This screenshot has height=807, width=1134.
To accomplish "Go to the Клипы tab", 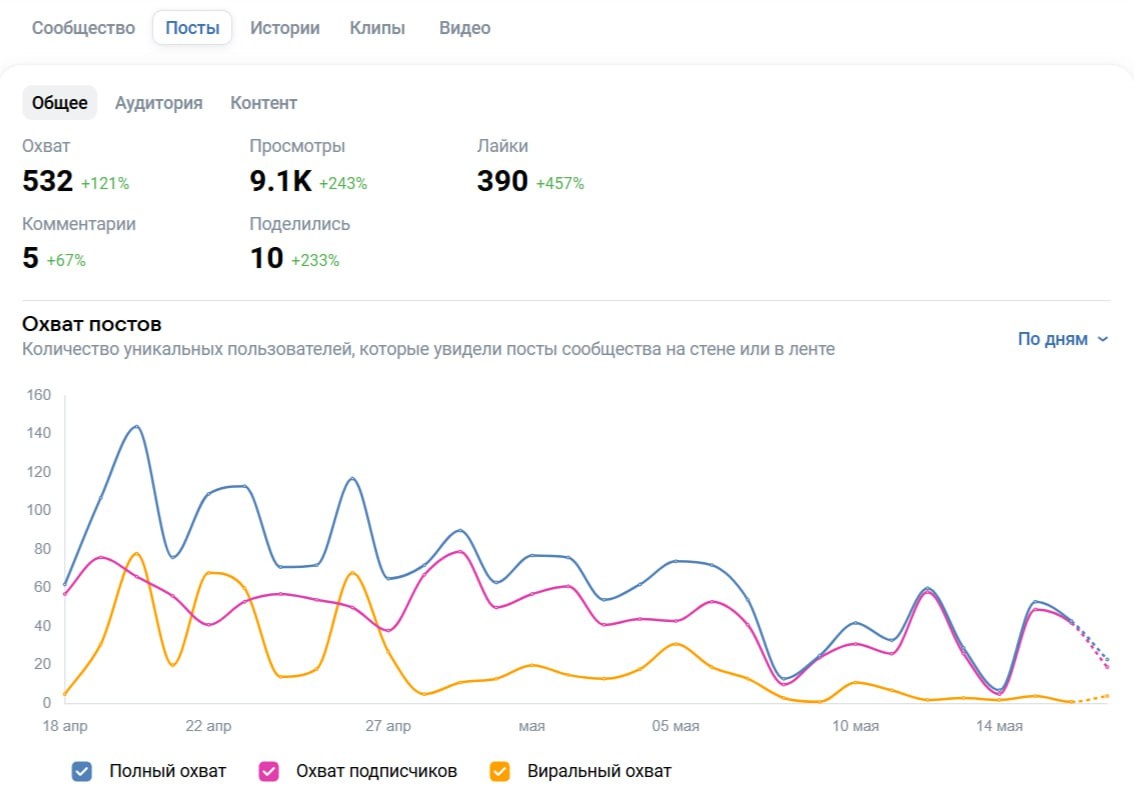I will pyautogui.click(x=378, y=28).
